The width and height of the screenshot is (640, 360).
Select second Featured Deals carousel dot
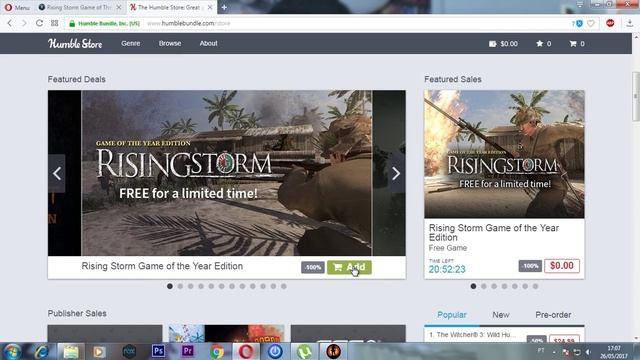(180, 287)
